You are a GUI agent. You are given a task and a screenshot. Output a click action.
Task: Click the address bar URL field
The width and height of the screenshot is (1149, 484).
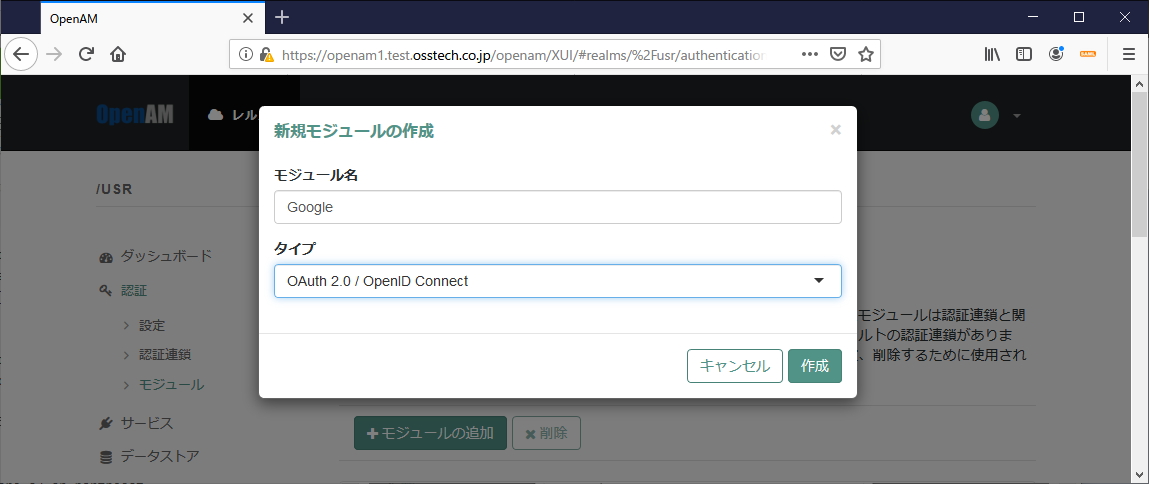pyautogui.click(x=524, y=54)
